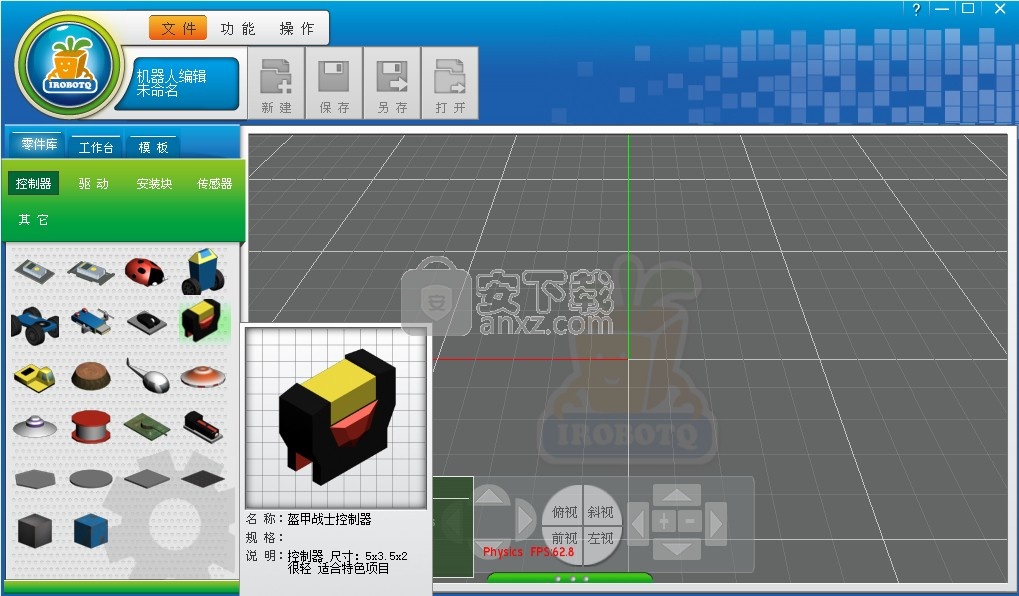Pick the gray hexagon plate part

[x=34, y=479]
